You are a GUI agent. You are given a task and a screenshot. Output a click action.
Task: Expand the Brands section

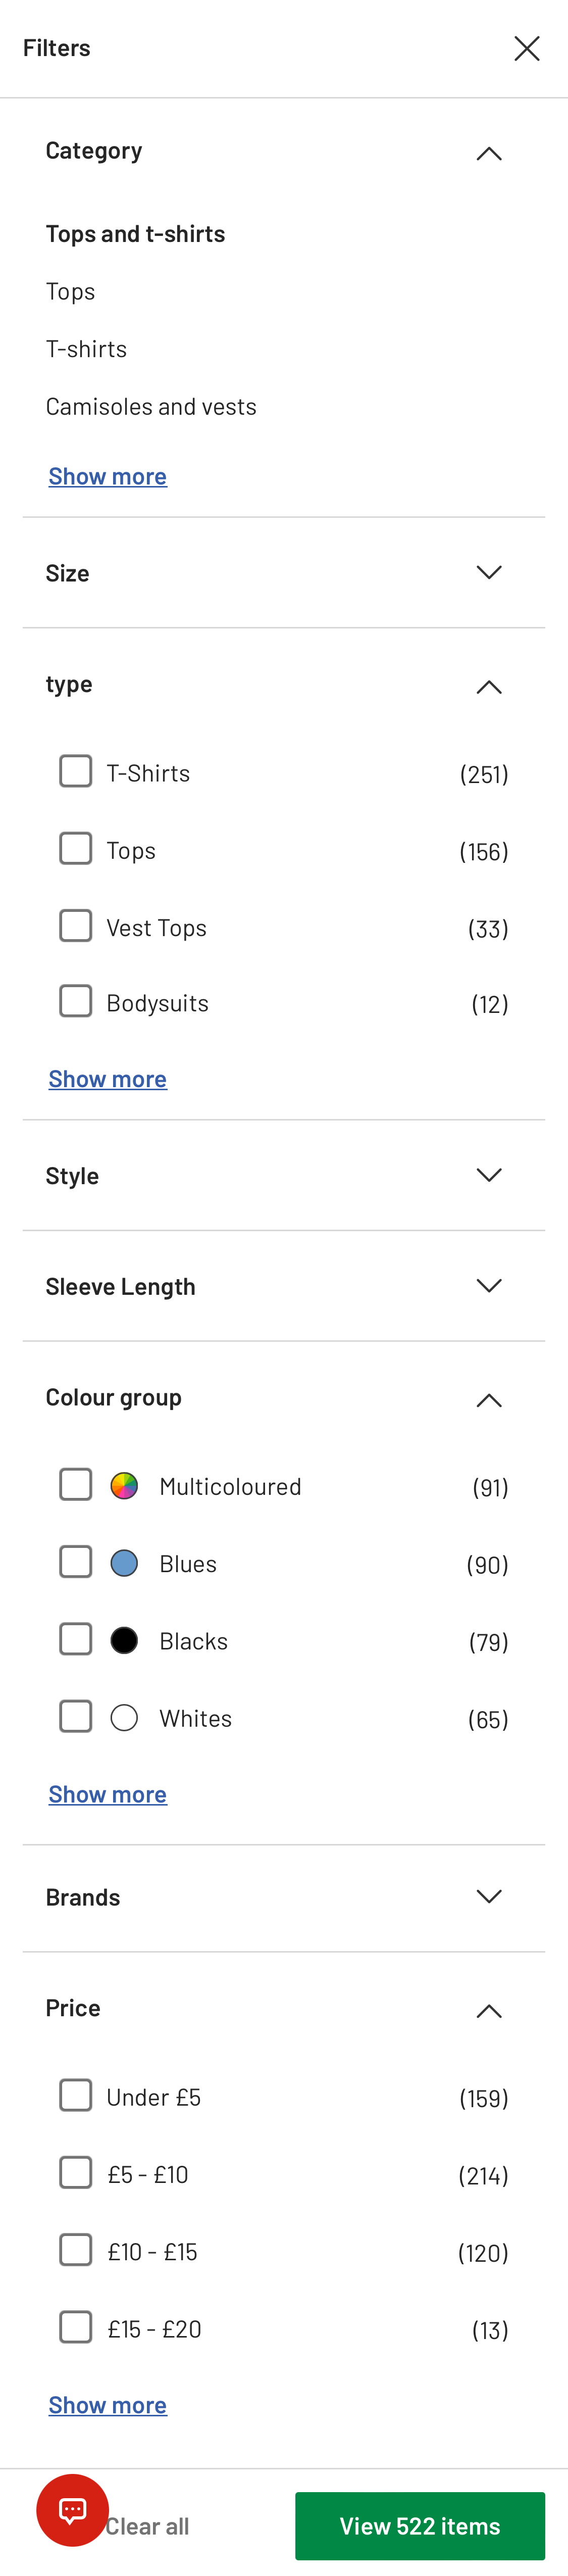point(489,1896)
